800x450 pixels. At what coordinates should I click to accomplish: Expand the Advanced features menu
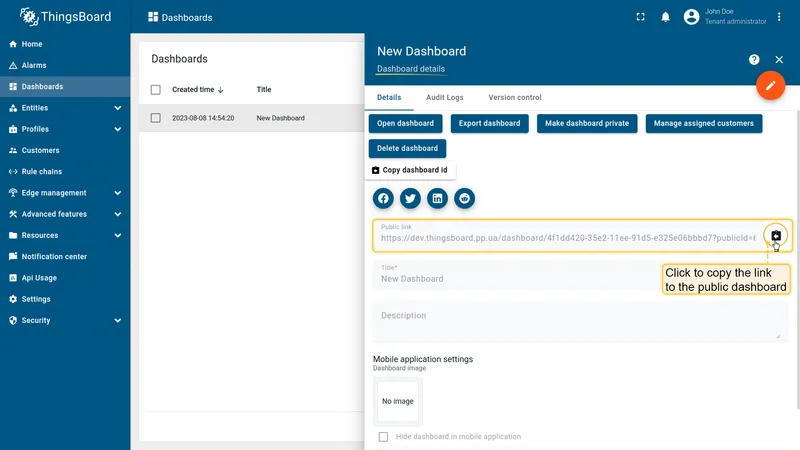65,214
